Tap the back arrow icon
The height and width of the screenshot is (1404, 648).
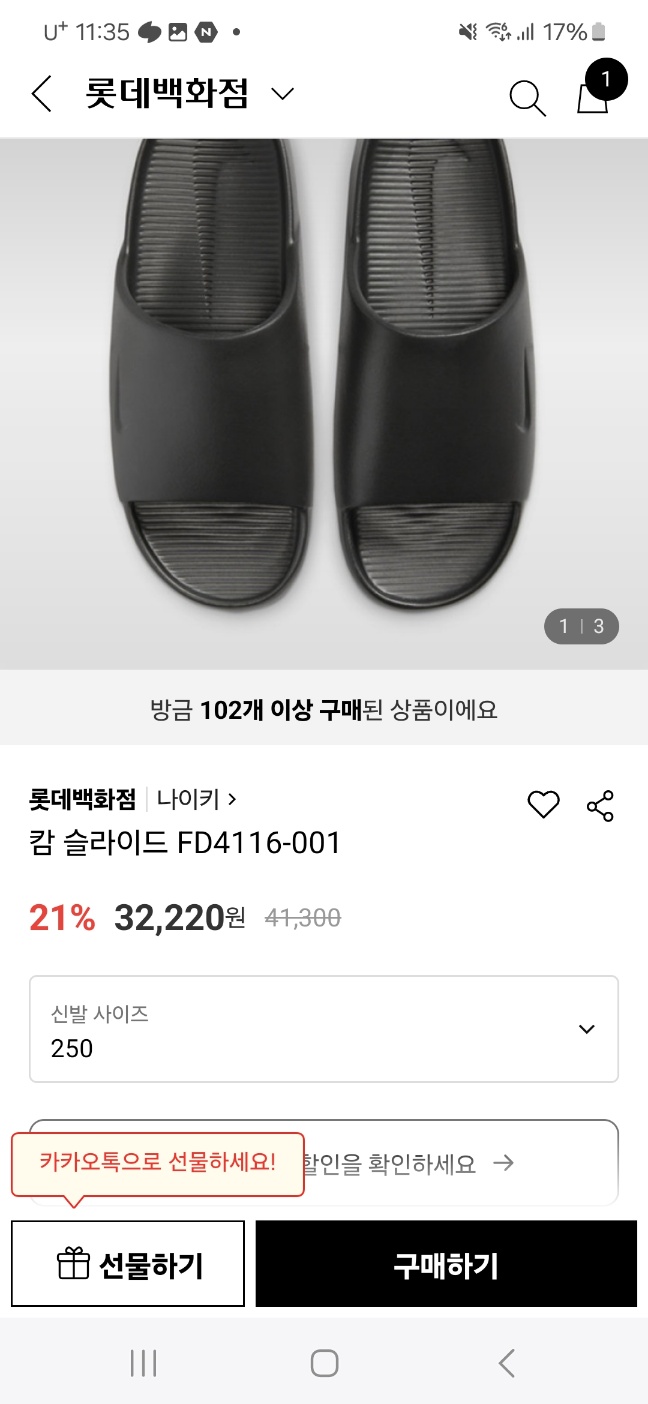[41, 94]
